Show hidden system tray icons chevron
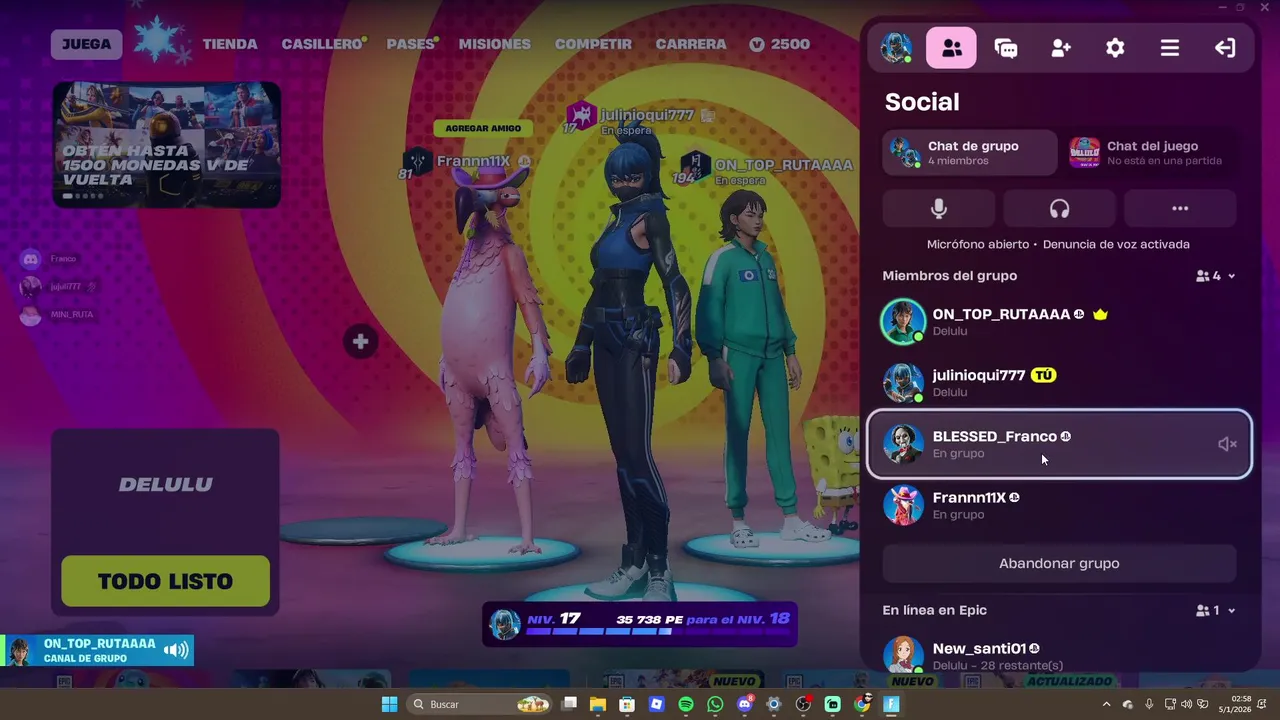Screen dimensions: 1280x720 [1106, 704]
